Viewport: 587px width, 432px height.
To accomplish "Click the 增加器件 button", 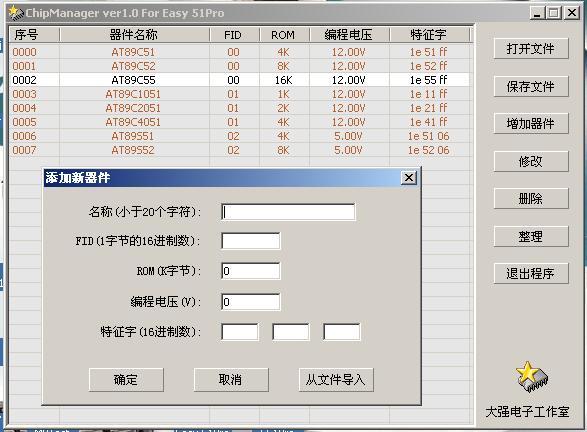I will coord(531,124).
